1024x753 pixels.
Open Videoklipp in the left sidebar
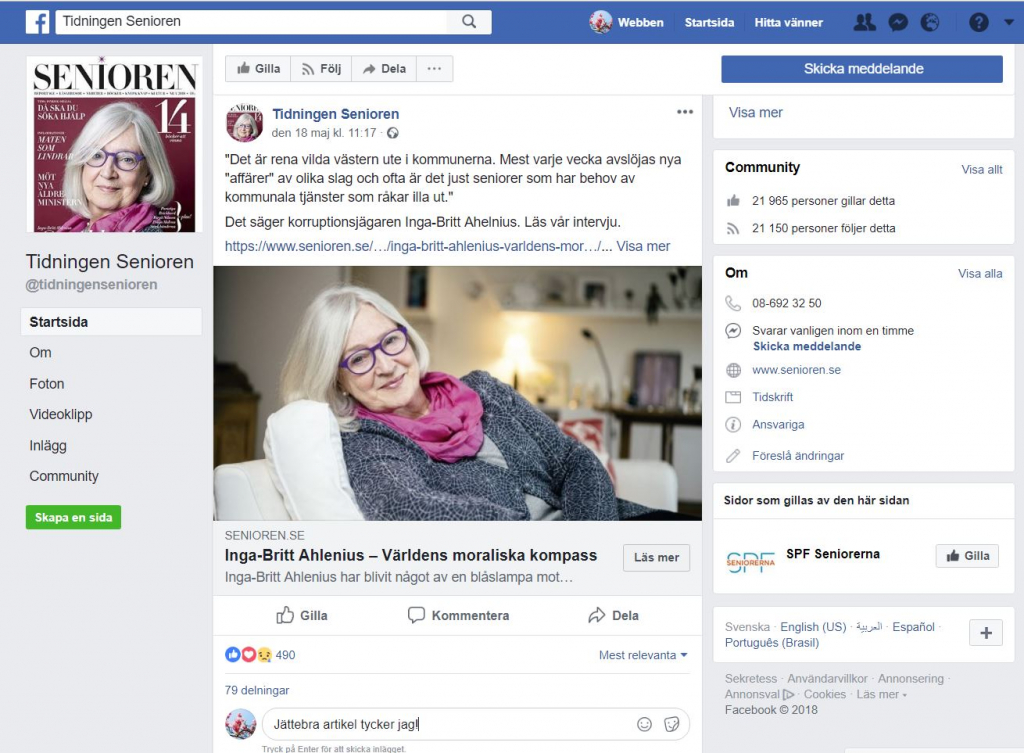(x=61, y=414)
